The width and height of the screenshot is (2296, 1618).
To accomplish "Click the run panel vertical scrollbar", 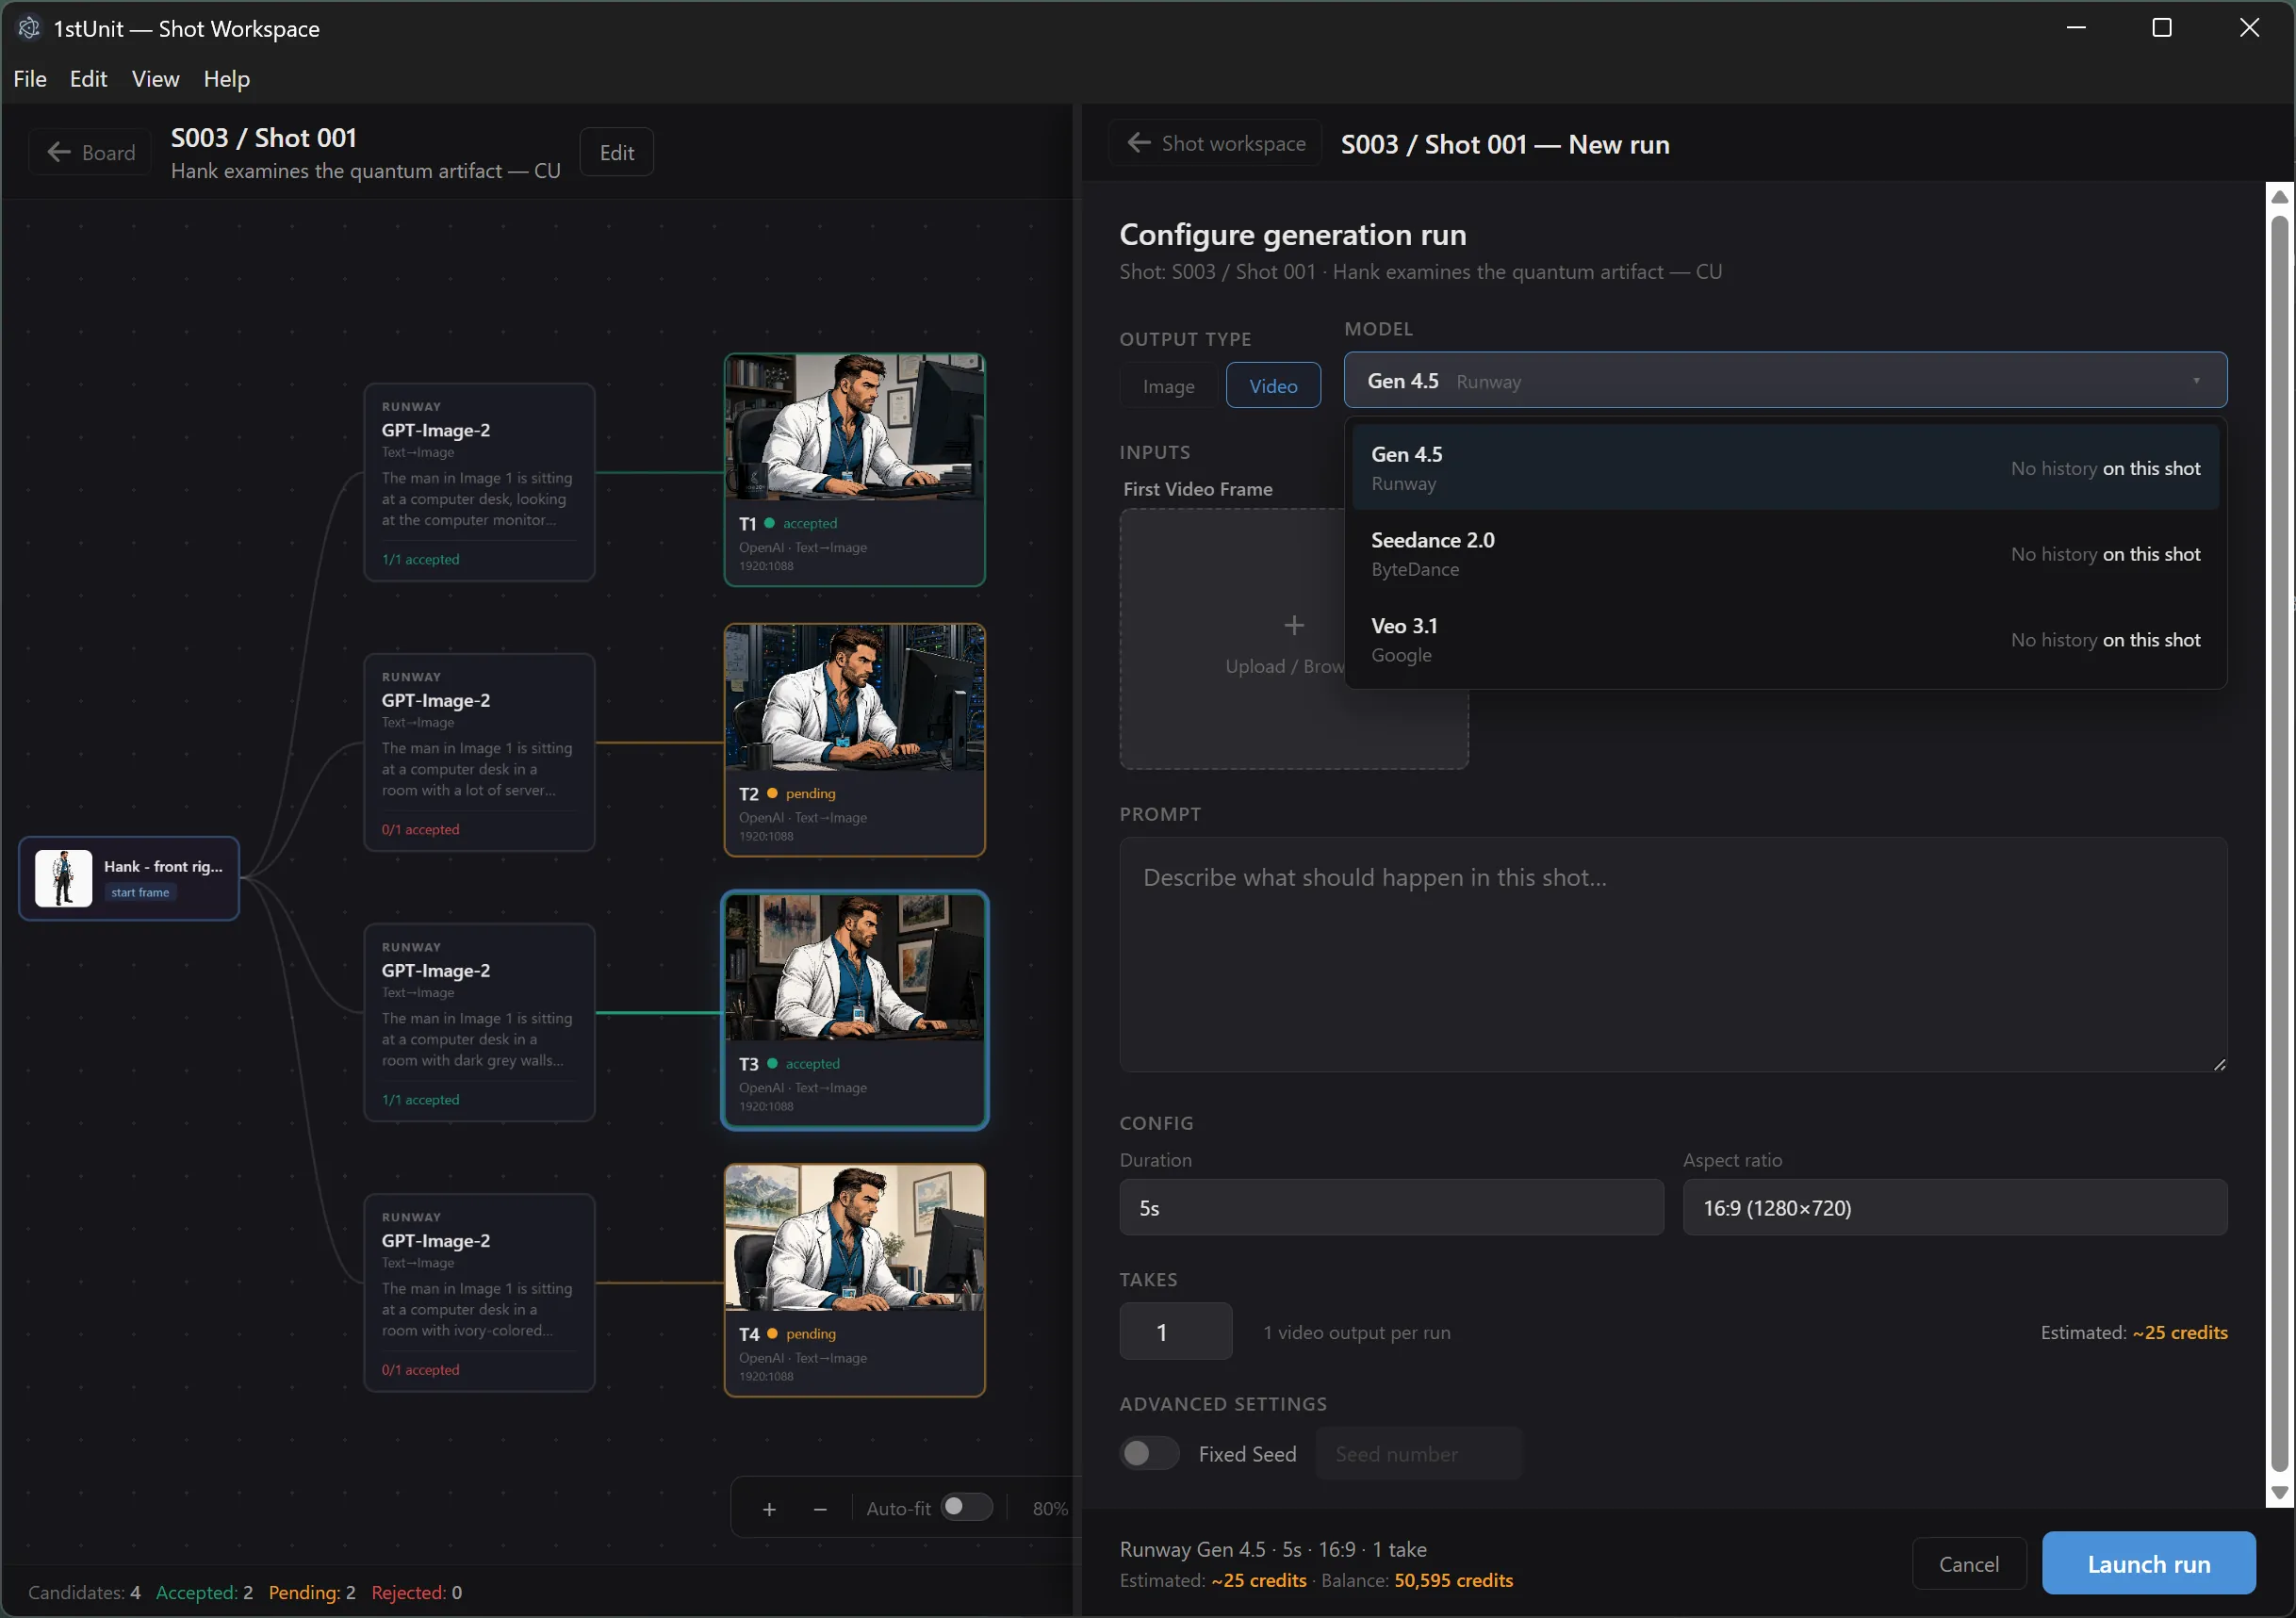I will tap(2279, 844).
